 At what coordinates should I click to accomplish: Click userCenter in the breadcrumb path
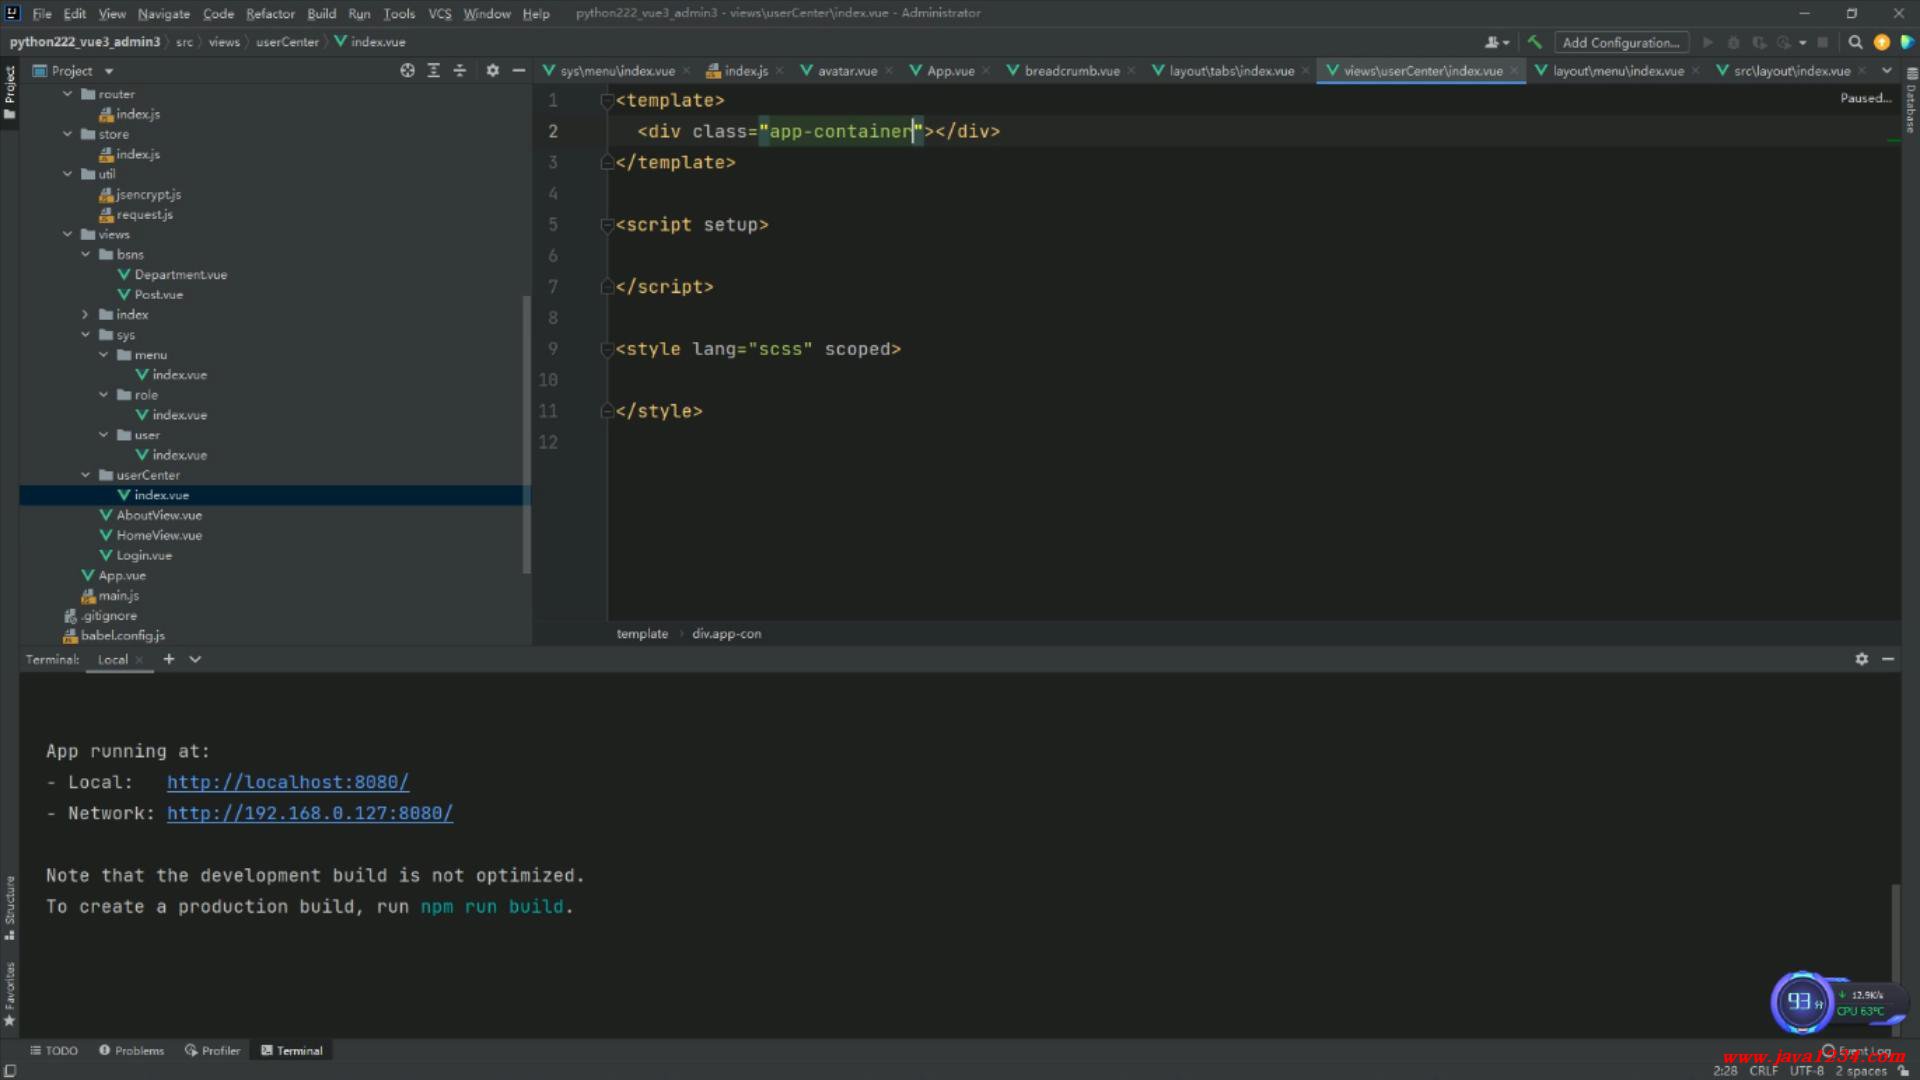point(287,42)
